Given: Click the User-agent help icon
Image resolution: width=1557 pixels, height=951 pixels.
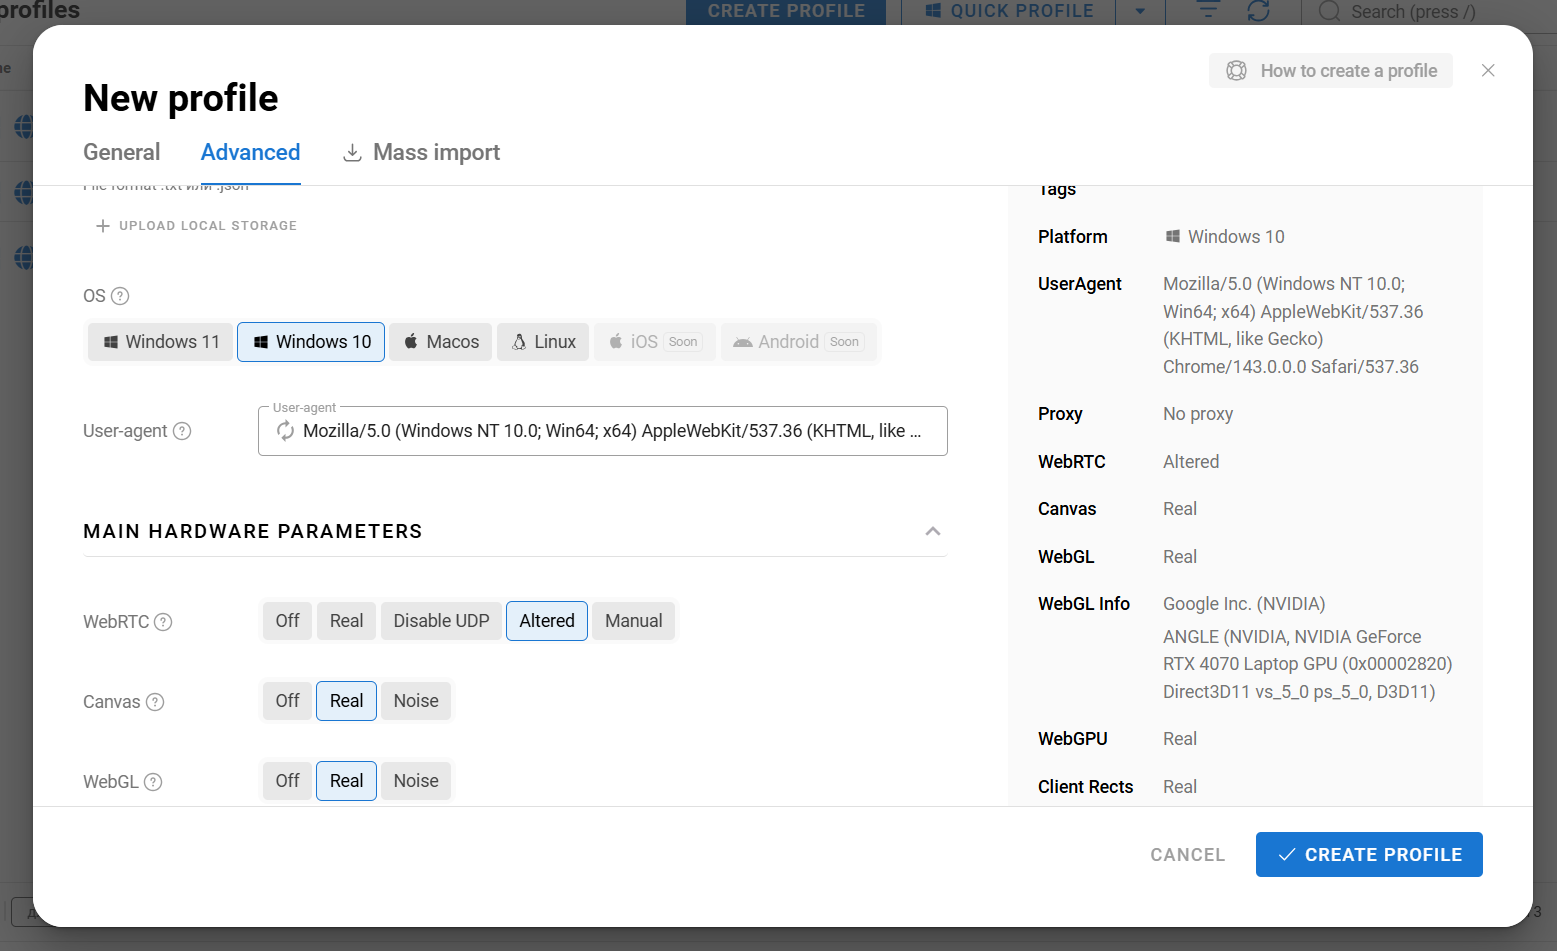Looking at the screenshot, I should coord(182,431).
